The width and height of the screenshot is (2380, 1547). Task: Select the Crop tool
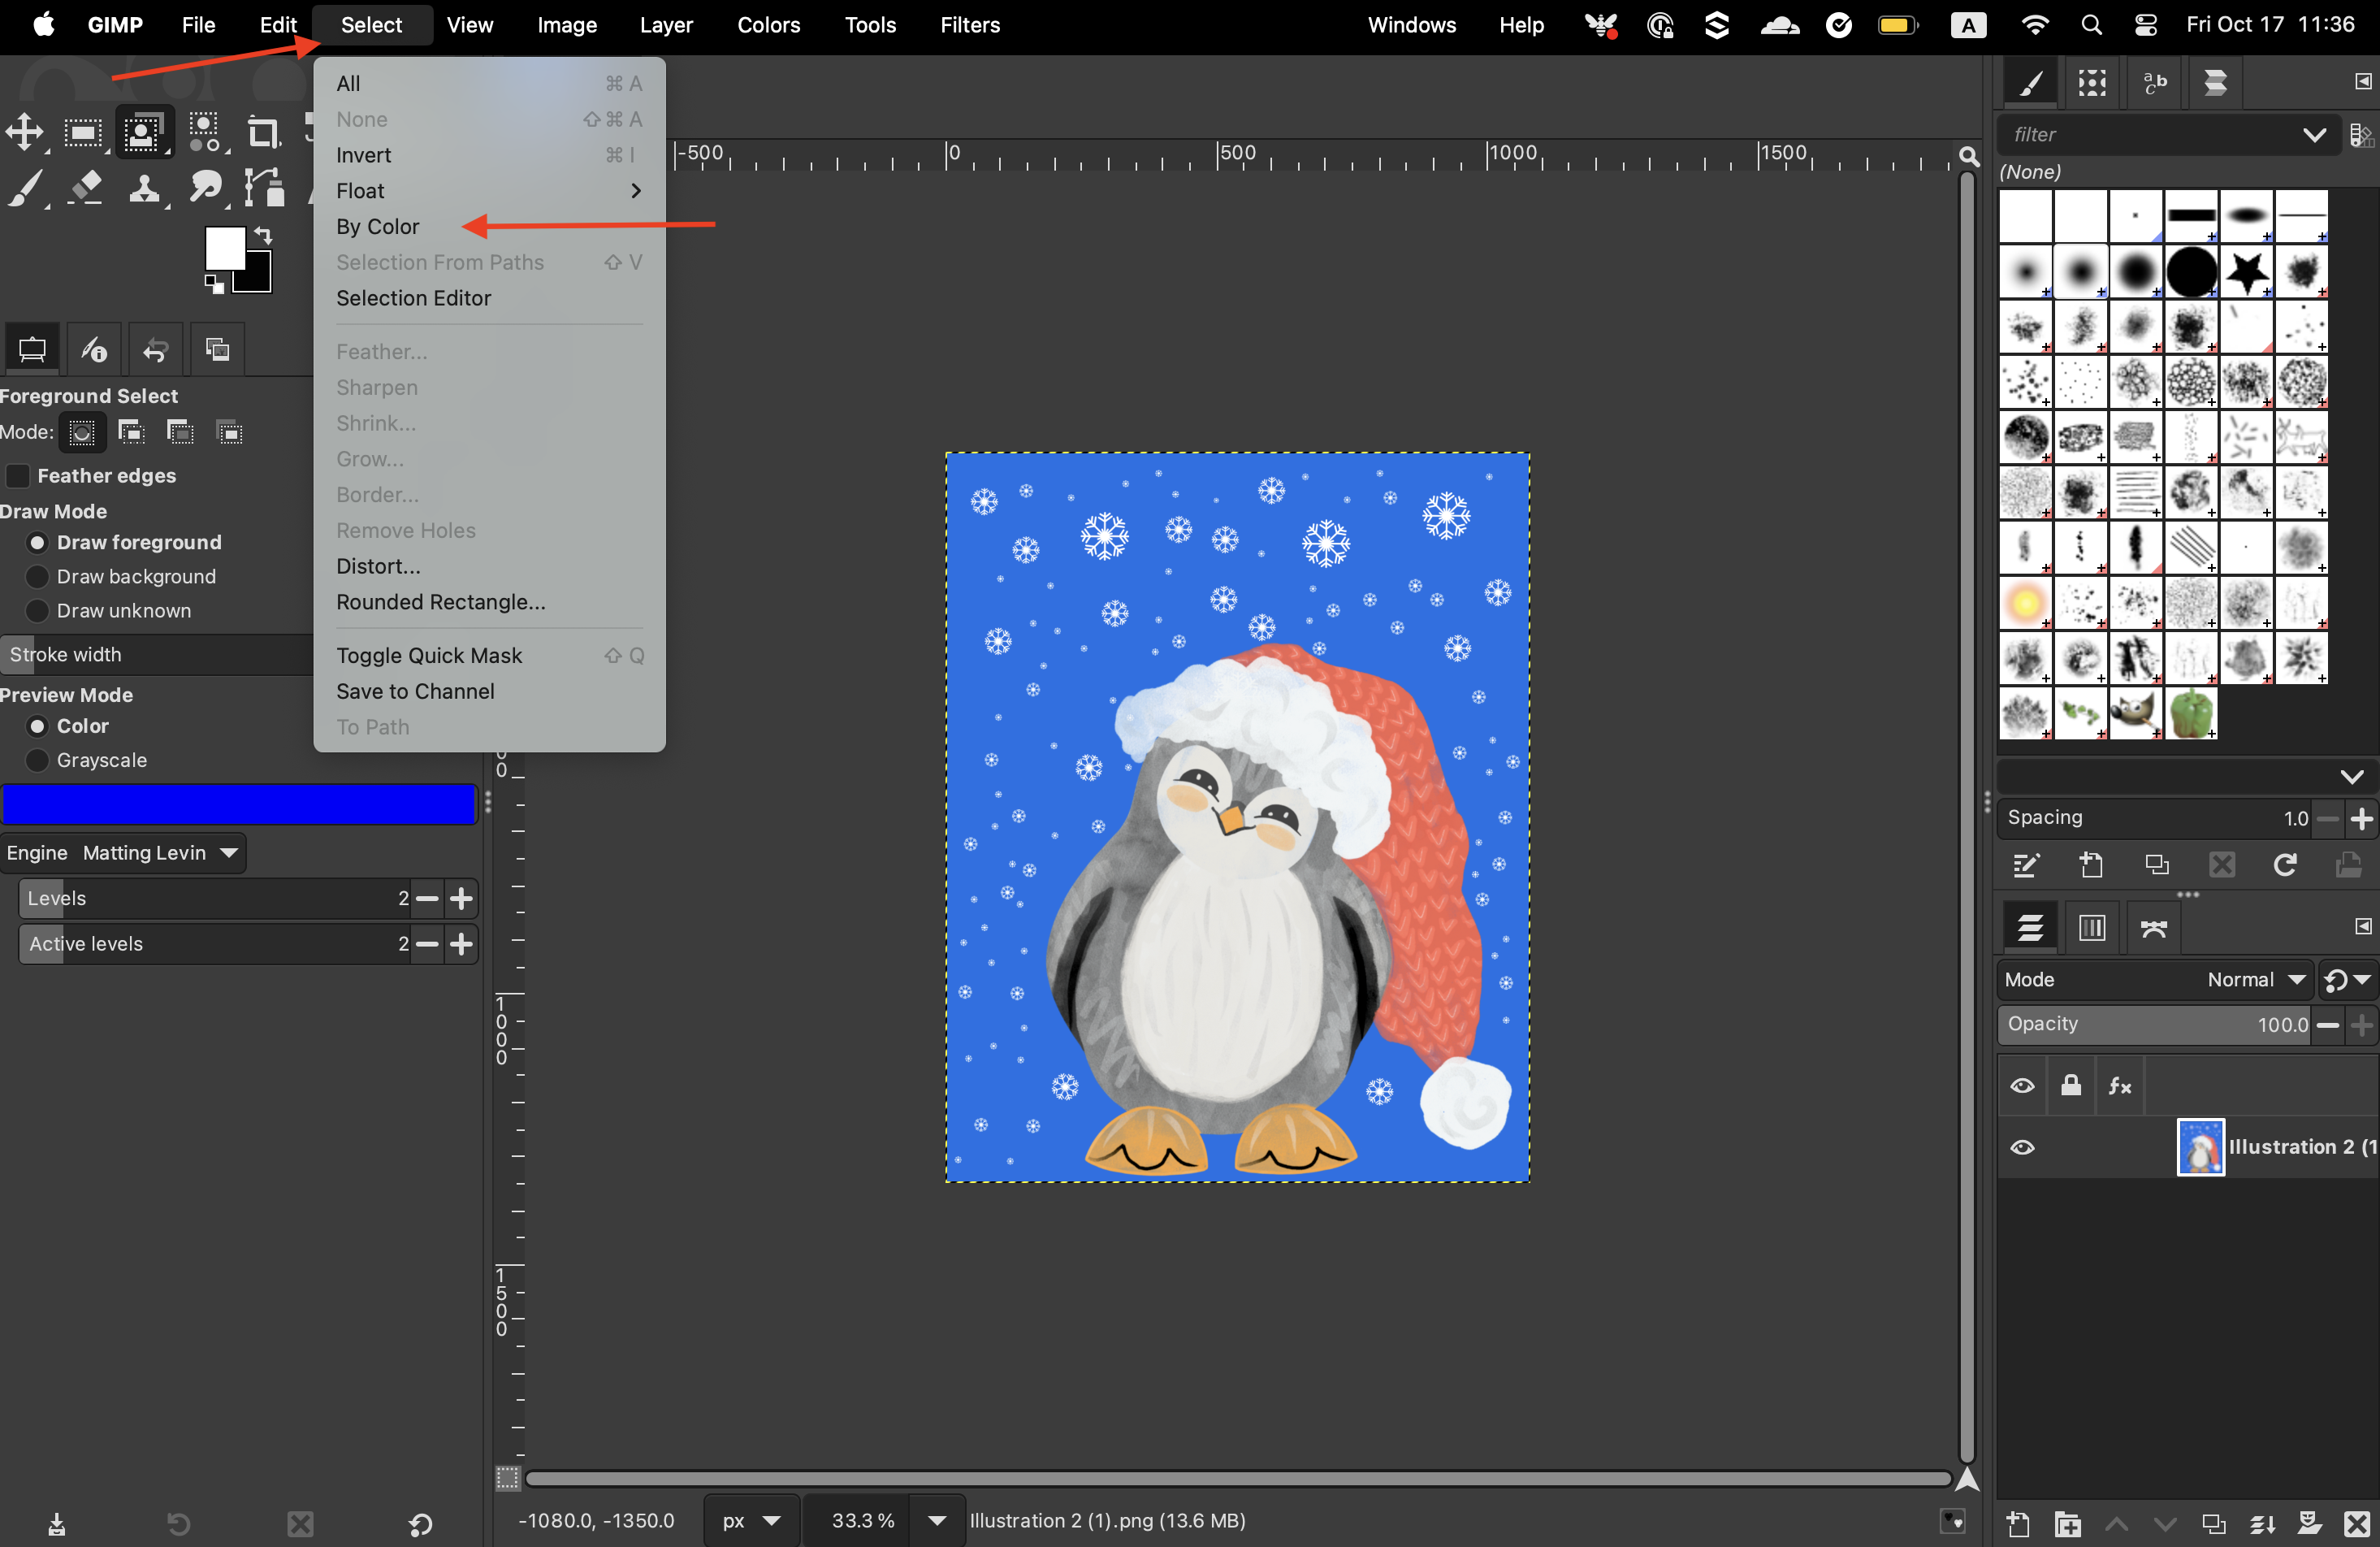263,132
